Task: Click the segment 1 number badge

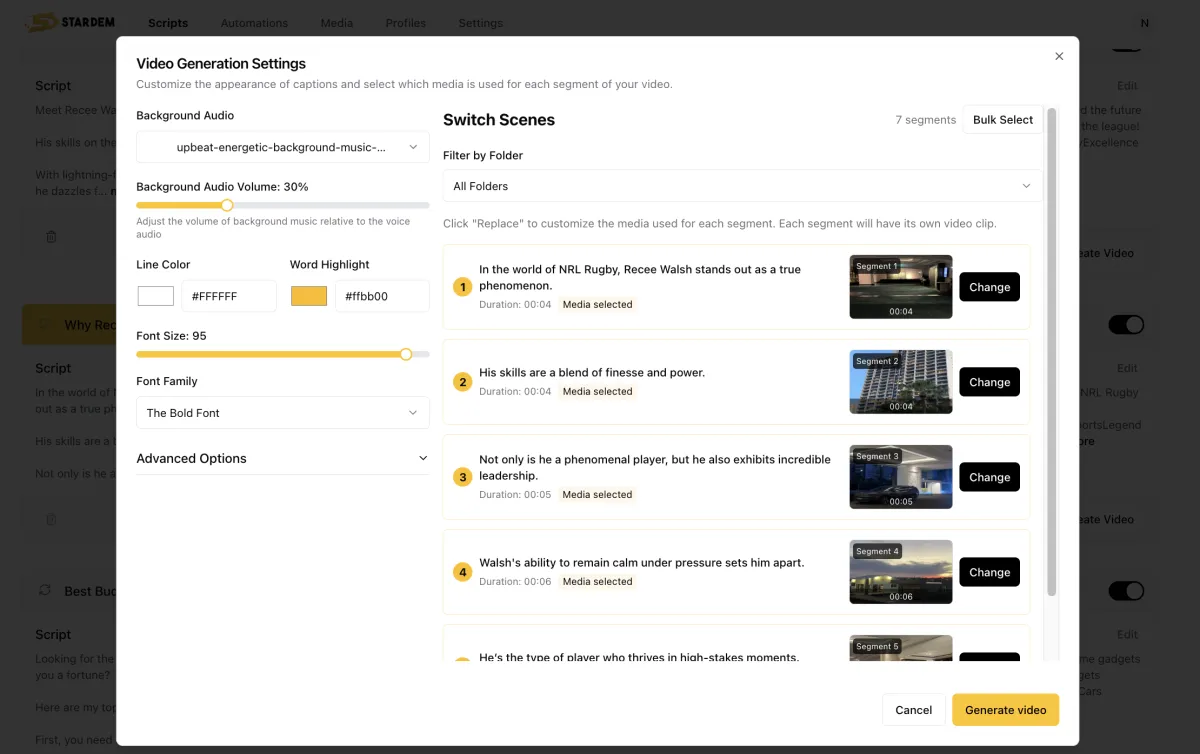Action: pos(462,287)
